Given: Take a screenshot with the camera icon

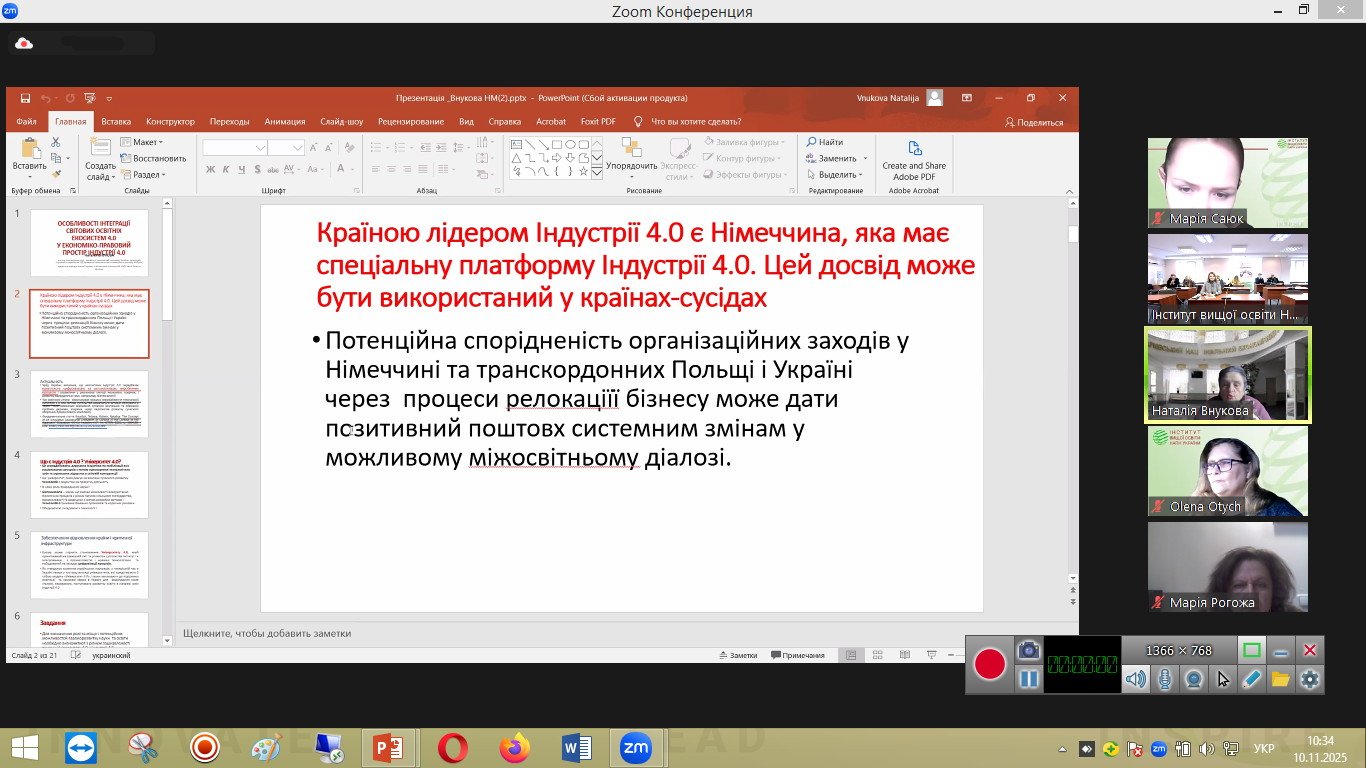Looking at the screenshot, I should [x=1028, y=650].
